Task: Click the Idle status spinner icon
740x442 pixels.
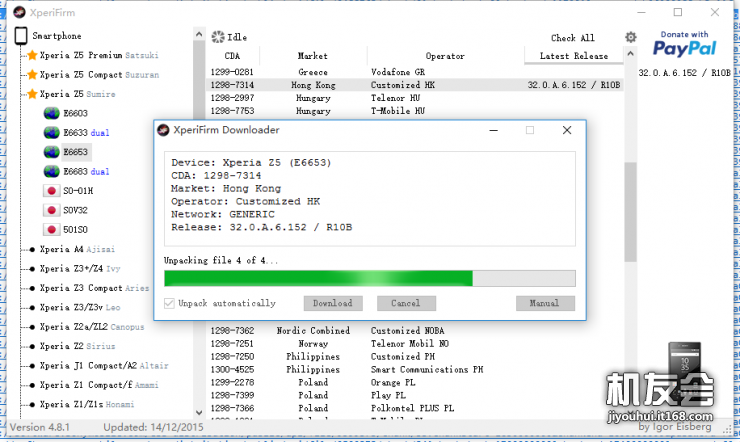Action: (218, 37)
